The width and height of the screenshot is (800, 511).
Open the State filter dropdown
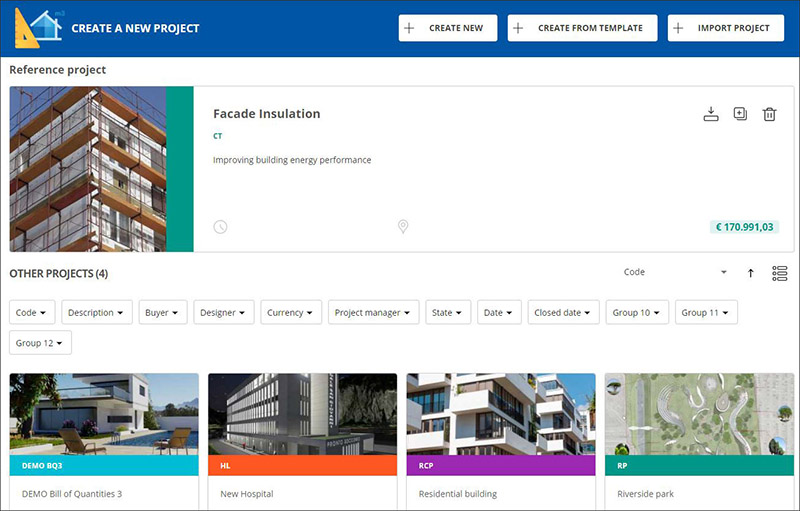[x=447, y=313]
